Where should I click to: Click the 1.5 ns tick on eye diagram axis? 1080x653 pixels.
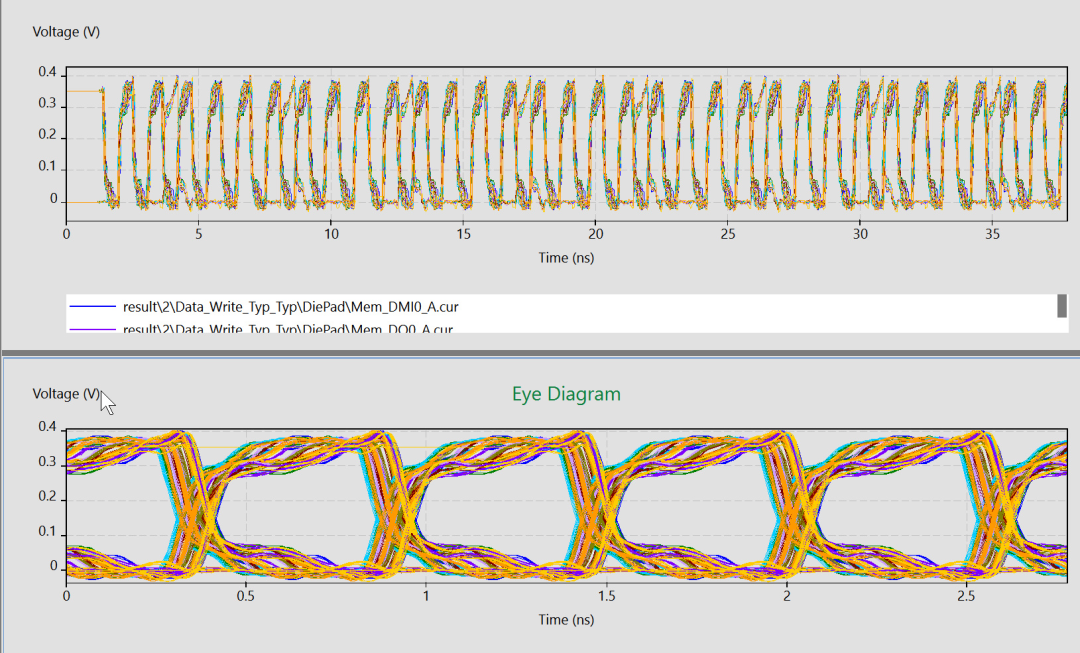[x=606, y=596]
